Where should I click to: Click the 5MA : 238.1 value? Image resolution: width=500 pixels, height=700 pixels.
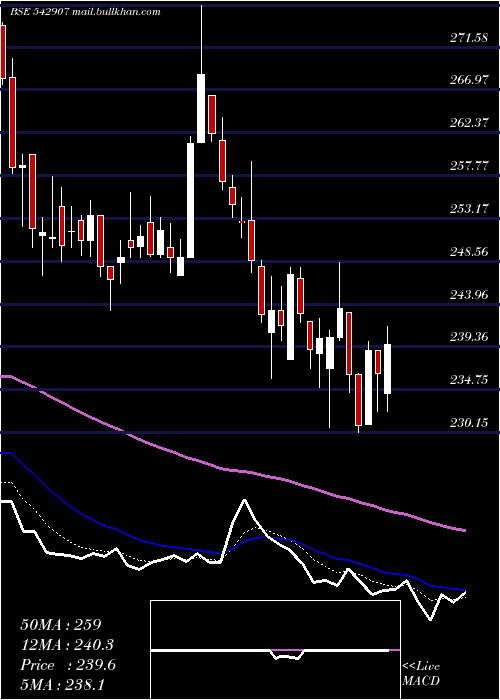62,684
